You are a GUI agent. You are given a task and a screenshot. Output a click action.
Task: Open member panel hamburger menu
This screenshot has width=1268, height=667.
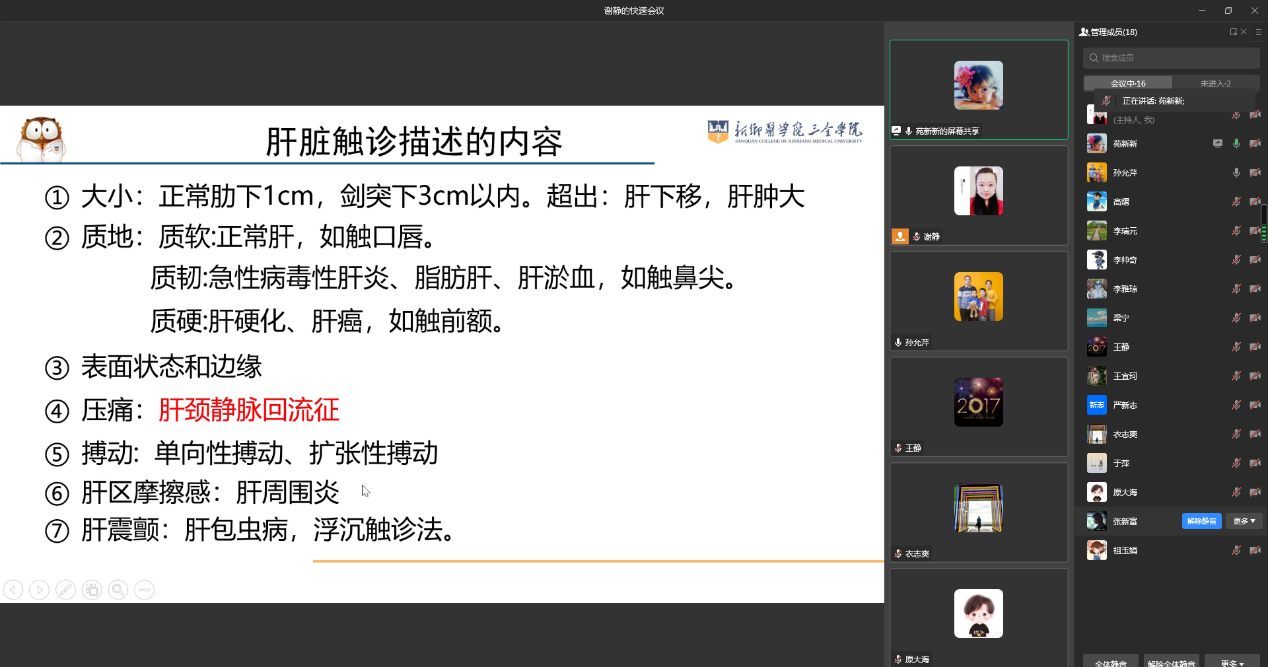tap(1258, 32)
